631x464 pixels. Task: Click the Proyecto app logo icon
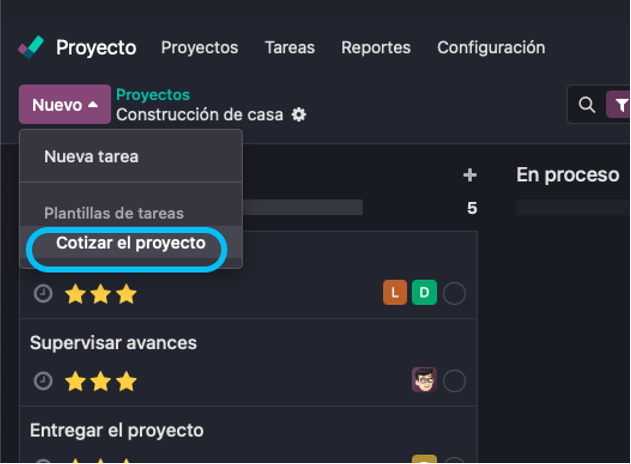tap(31, 47)
